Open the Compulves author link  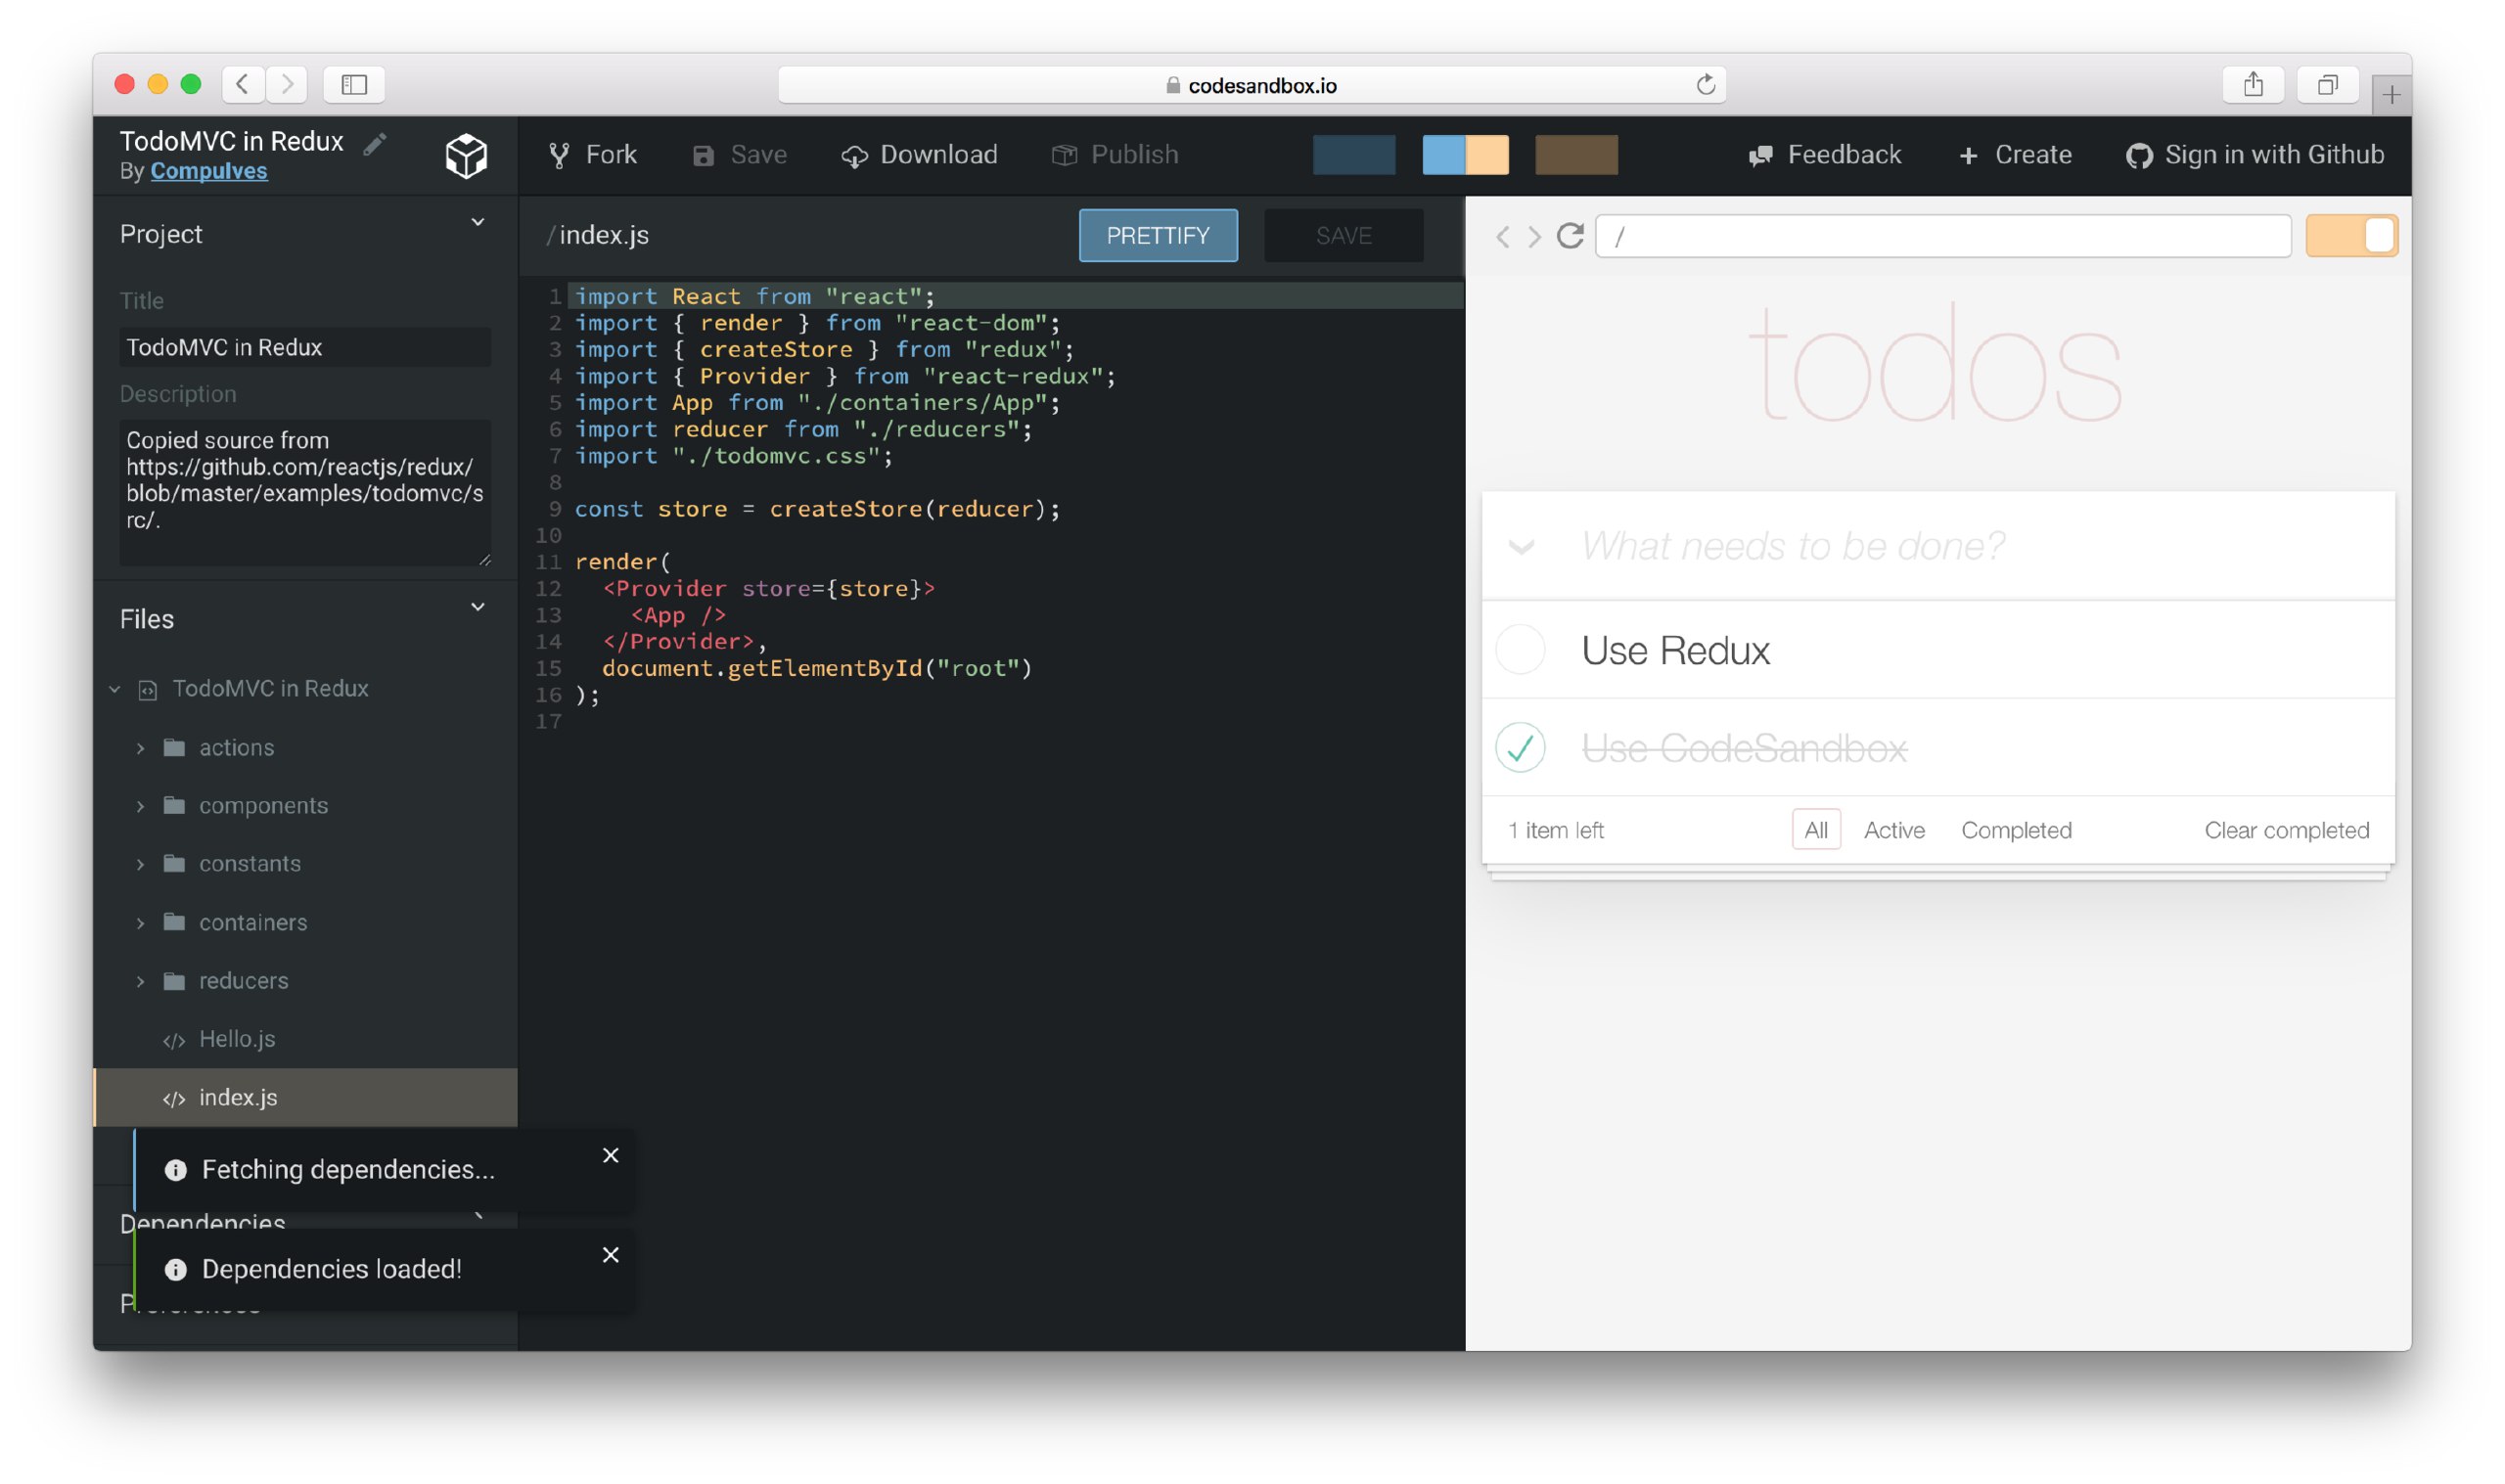point(209,171)
